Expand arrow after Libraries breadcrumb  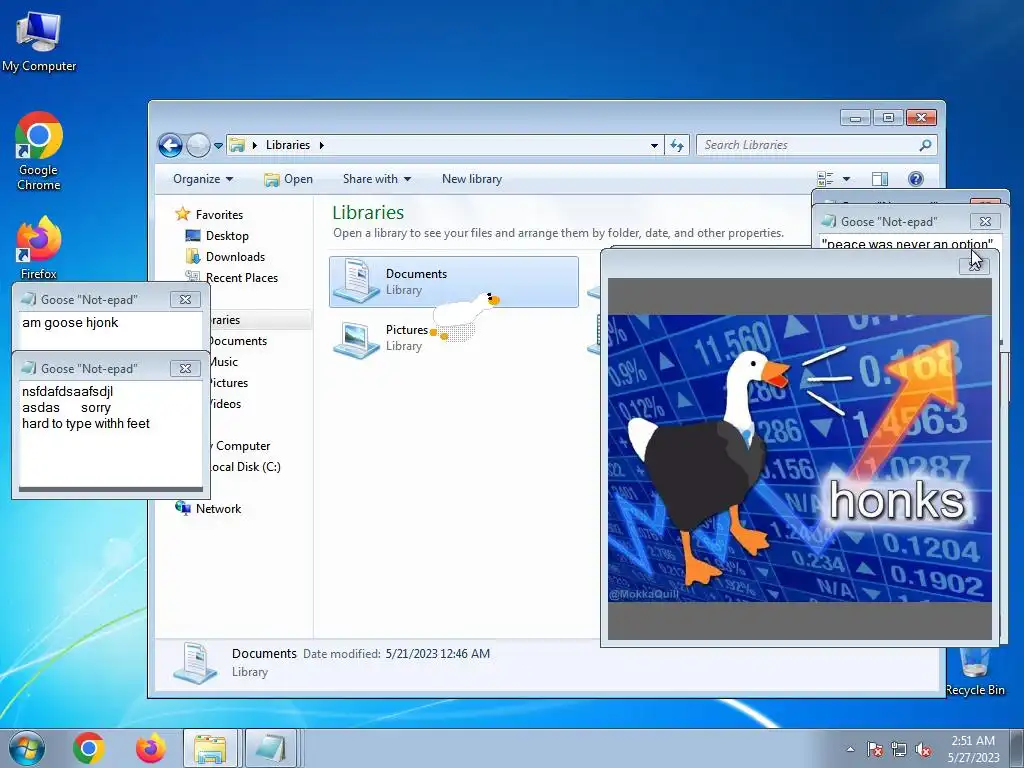[321, 145]
